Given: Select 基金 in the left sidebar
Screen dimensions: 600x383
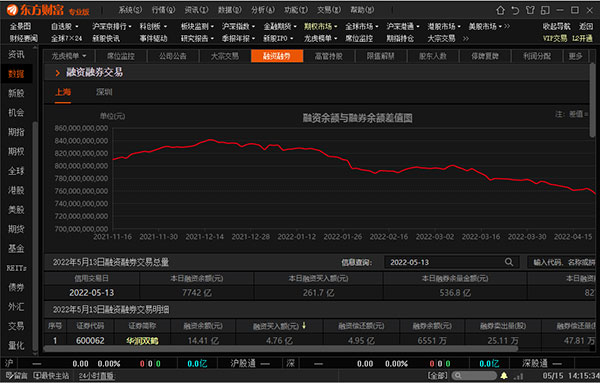Looking at the screenshot, I should (16, 248).
